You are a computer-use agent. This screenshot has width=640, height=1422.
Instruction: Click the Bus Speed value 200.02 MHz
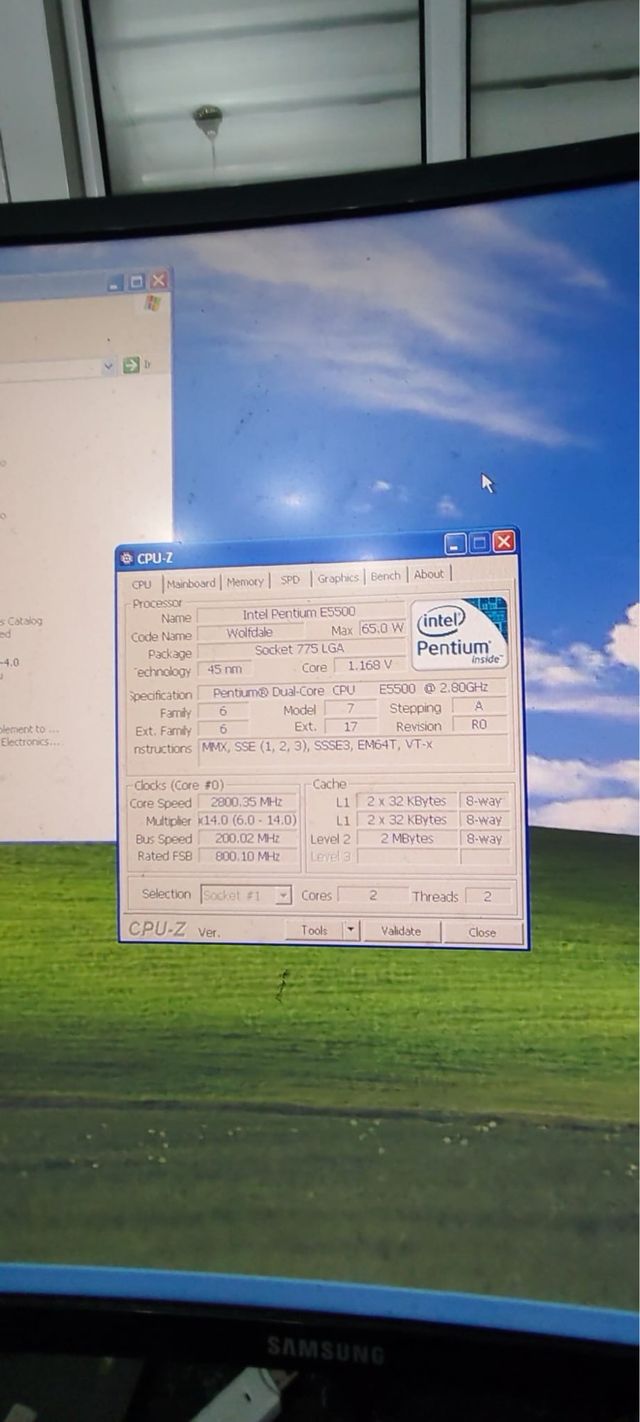(x=248, y=838)
